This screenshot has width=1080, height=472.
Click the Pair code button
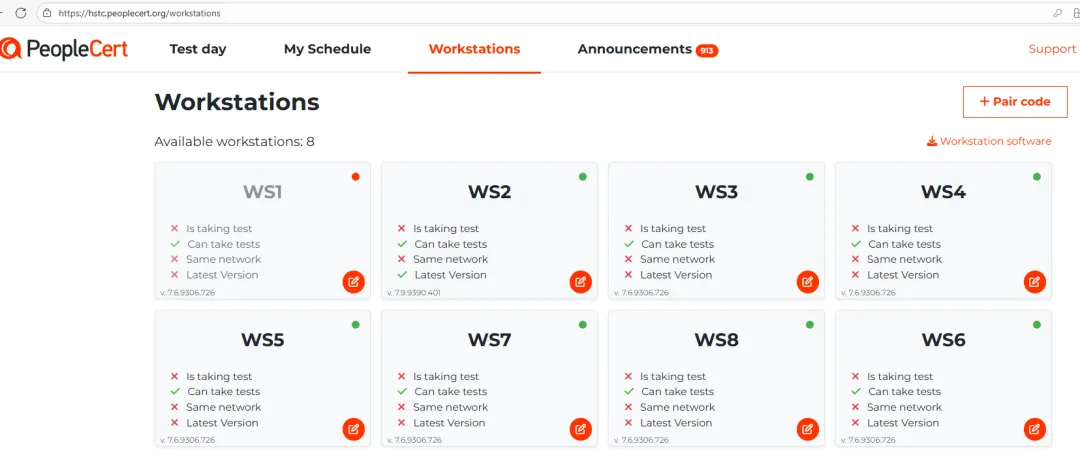1014,101
